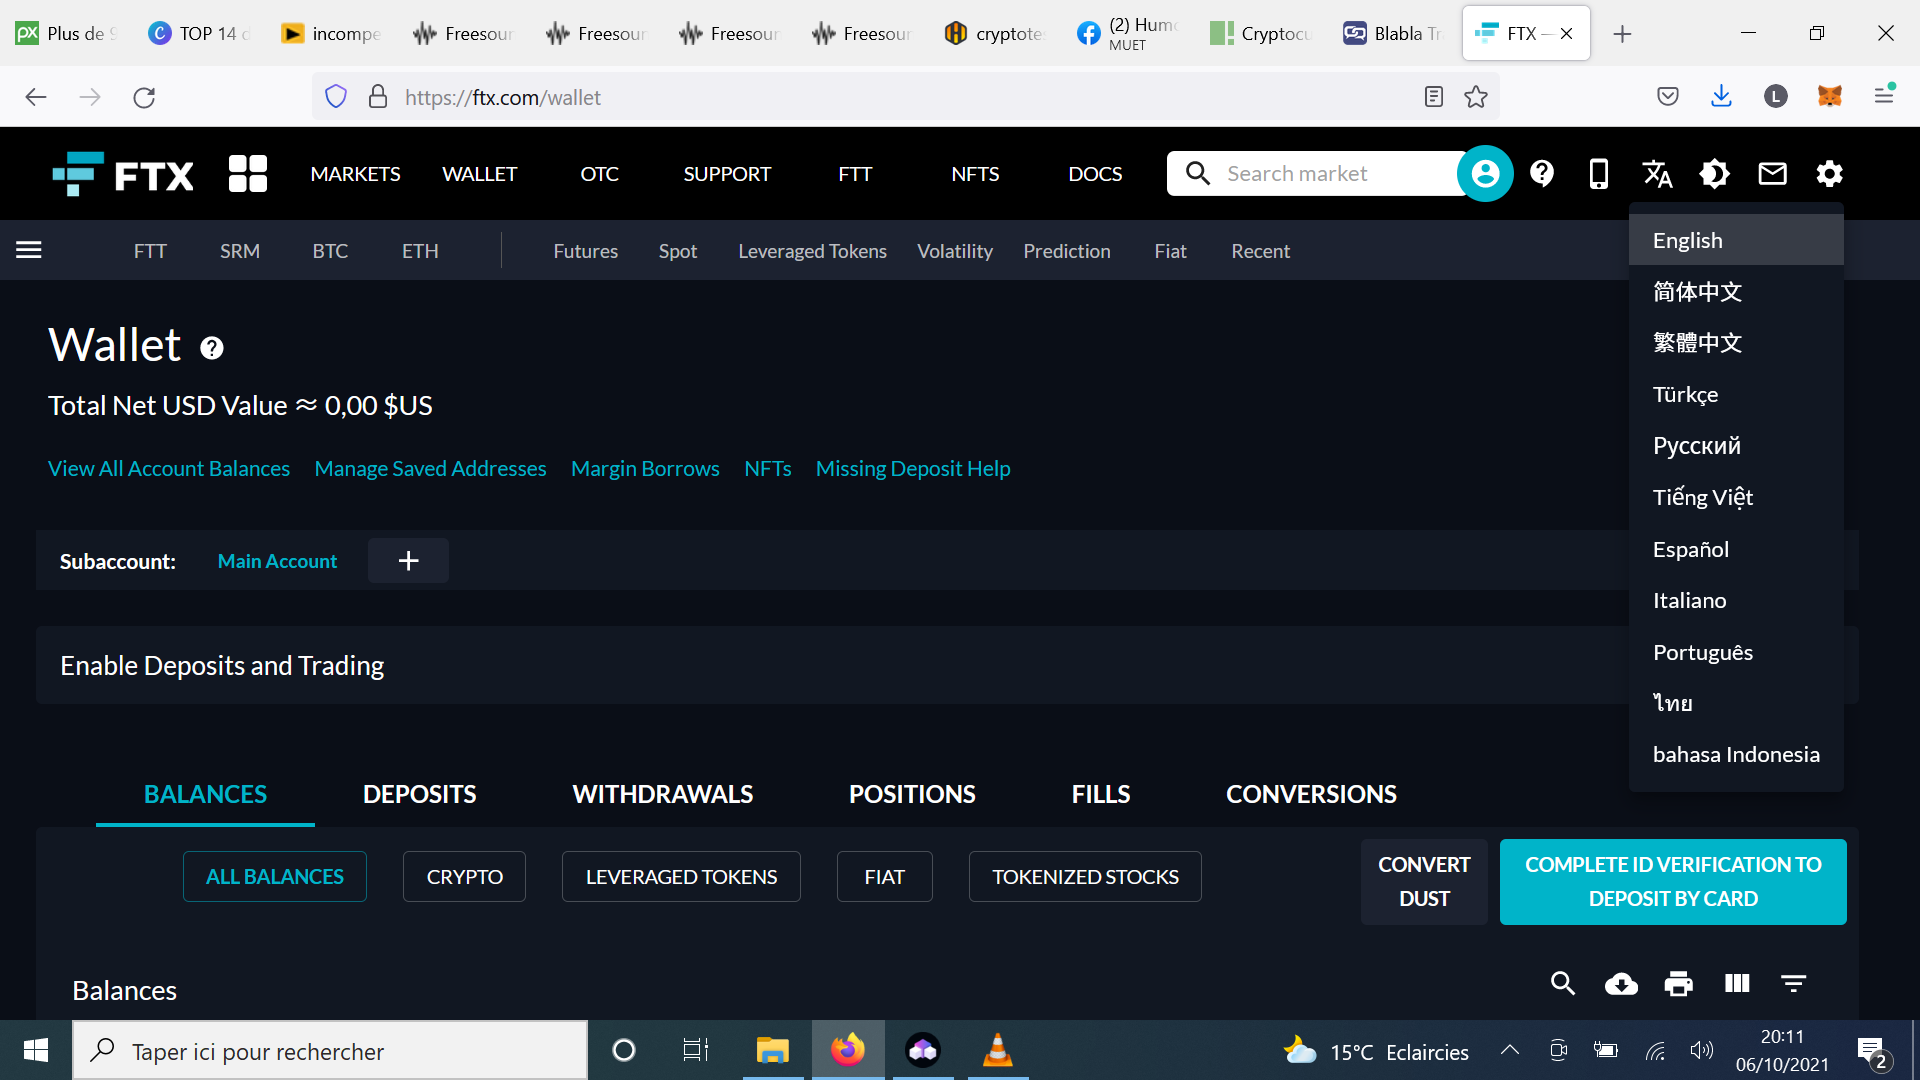This screenshot has width=1920, height=1080.
Task: Open Futures in the markets bar
Action: [585, 251]
